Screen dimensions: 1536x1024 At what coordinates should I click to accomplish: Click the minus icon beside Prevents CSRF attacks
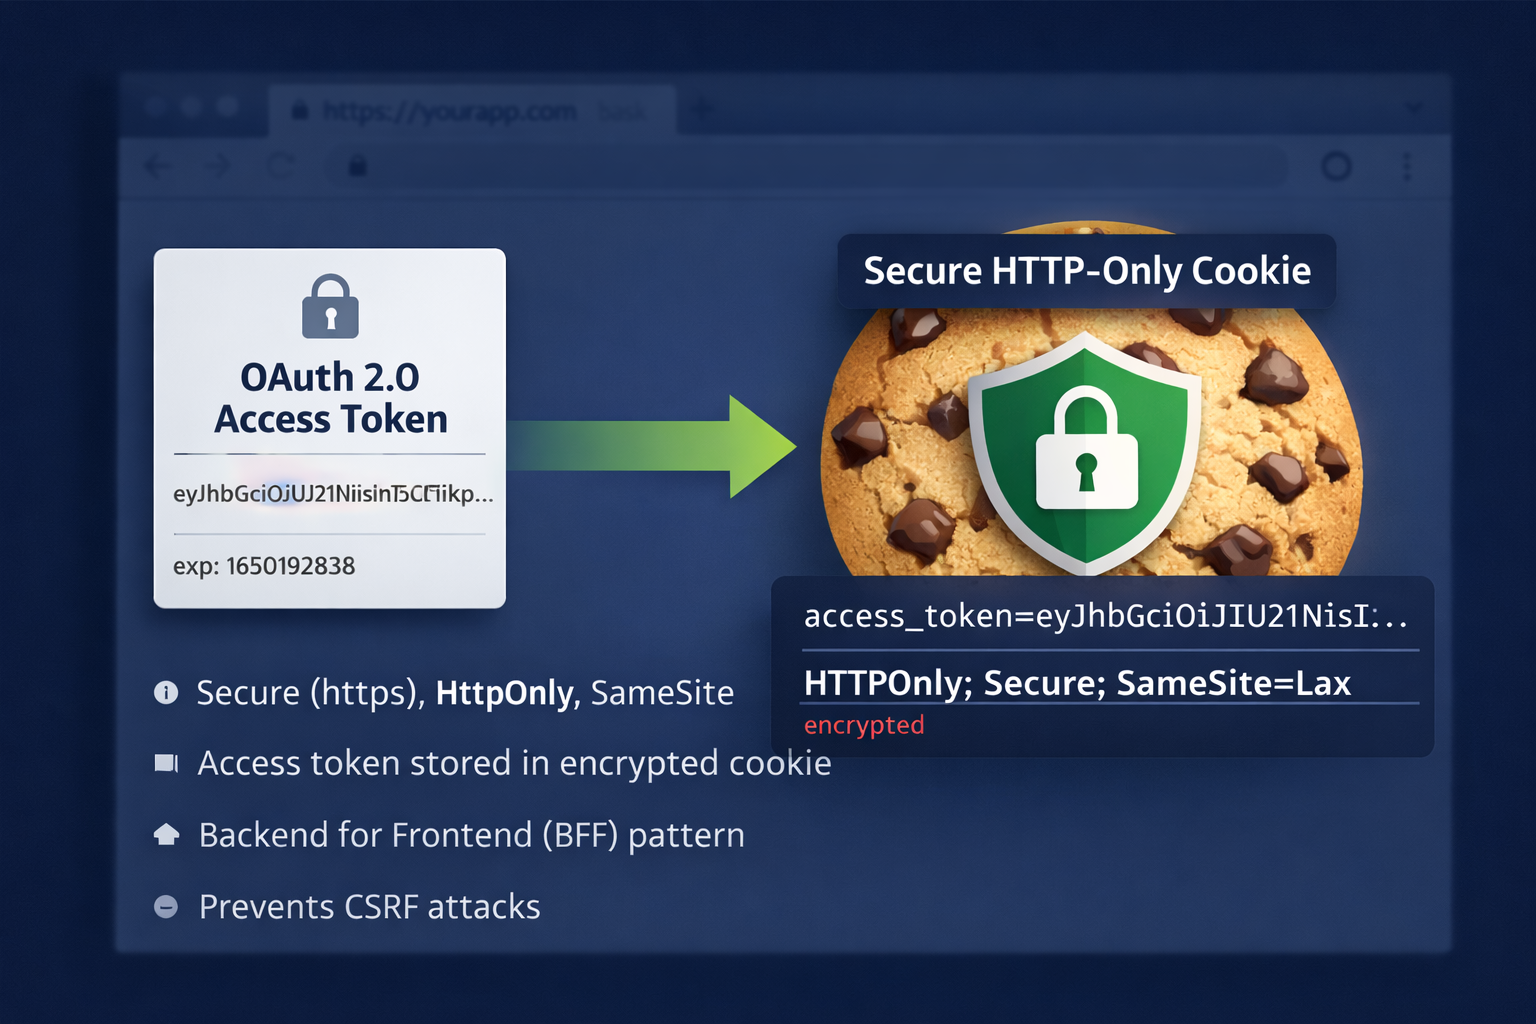click(x=166, y=907)
